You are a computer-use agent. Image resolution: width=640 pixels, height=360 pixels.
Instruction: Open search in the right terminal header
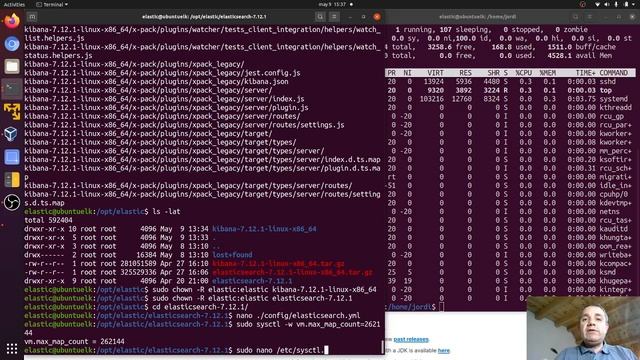click(x=576, y=17)
